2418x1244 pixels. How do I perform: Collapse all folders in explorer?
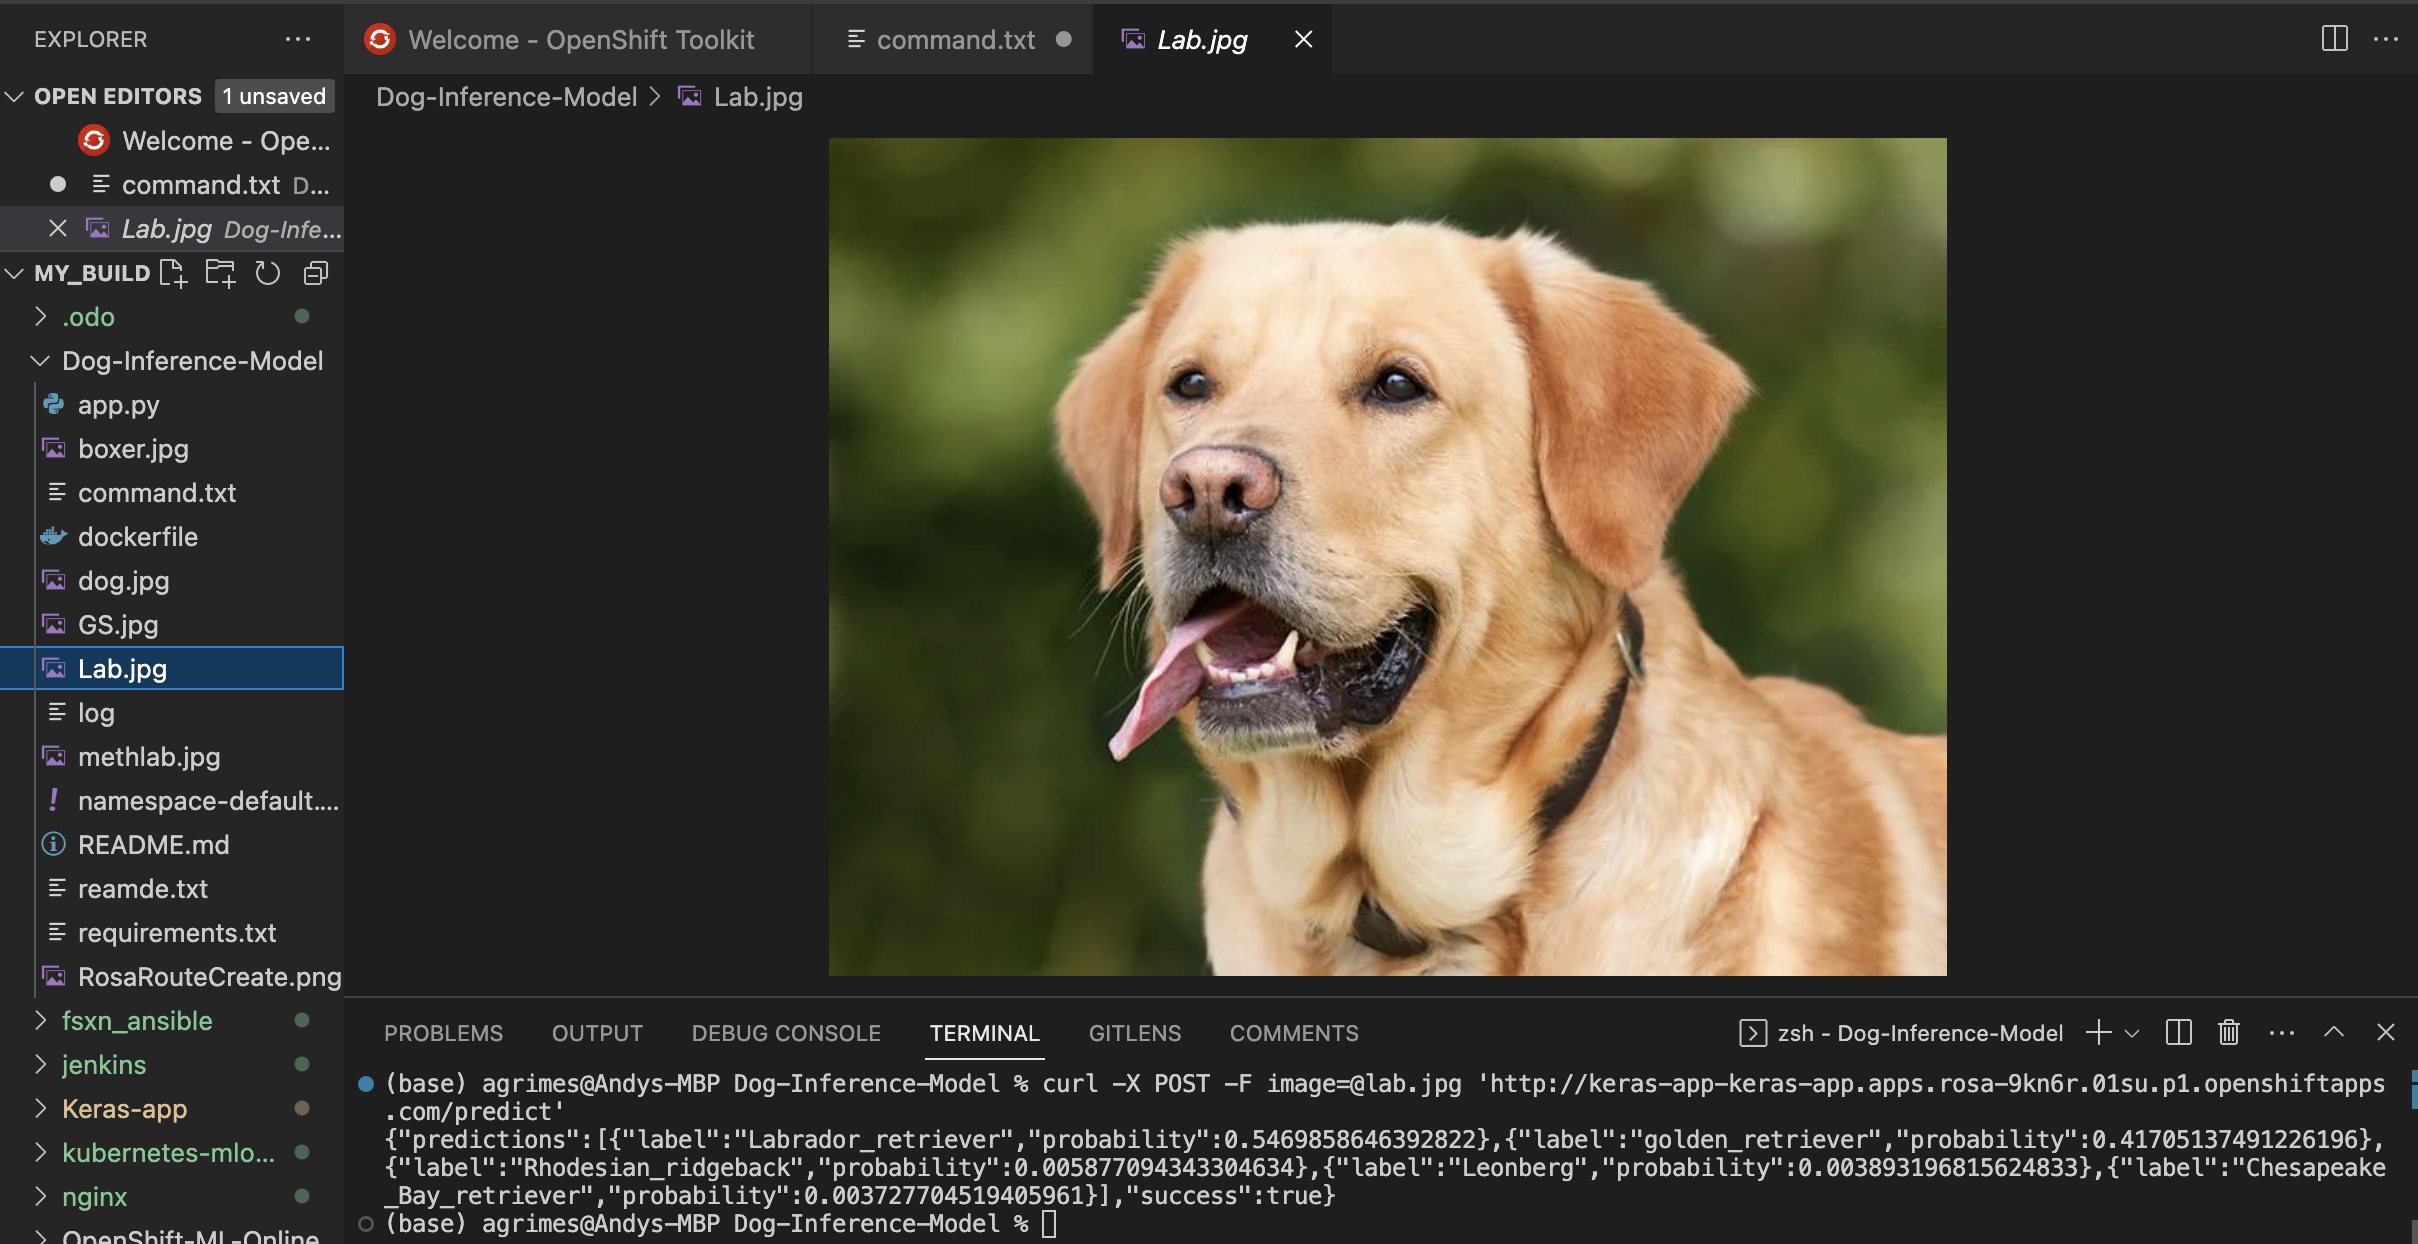pos(315,272)
